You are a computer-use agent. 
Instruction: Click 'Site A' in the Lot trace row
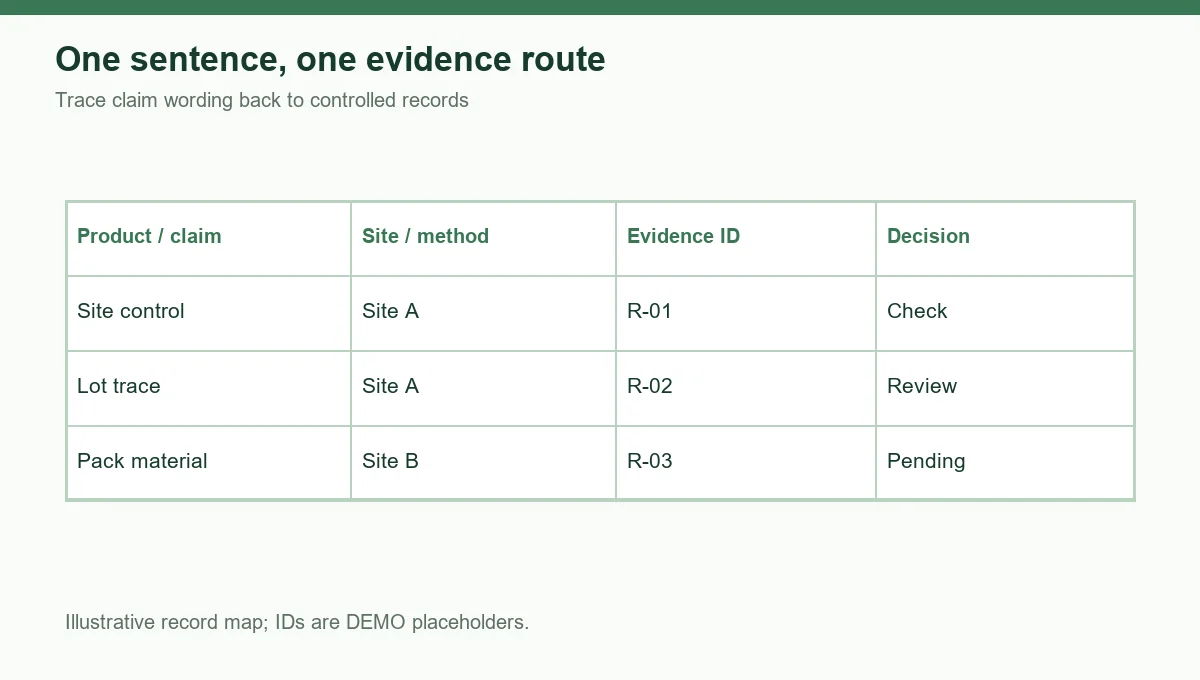[483, 388]
